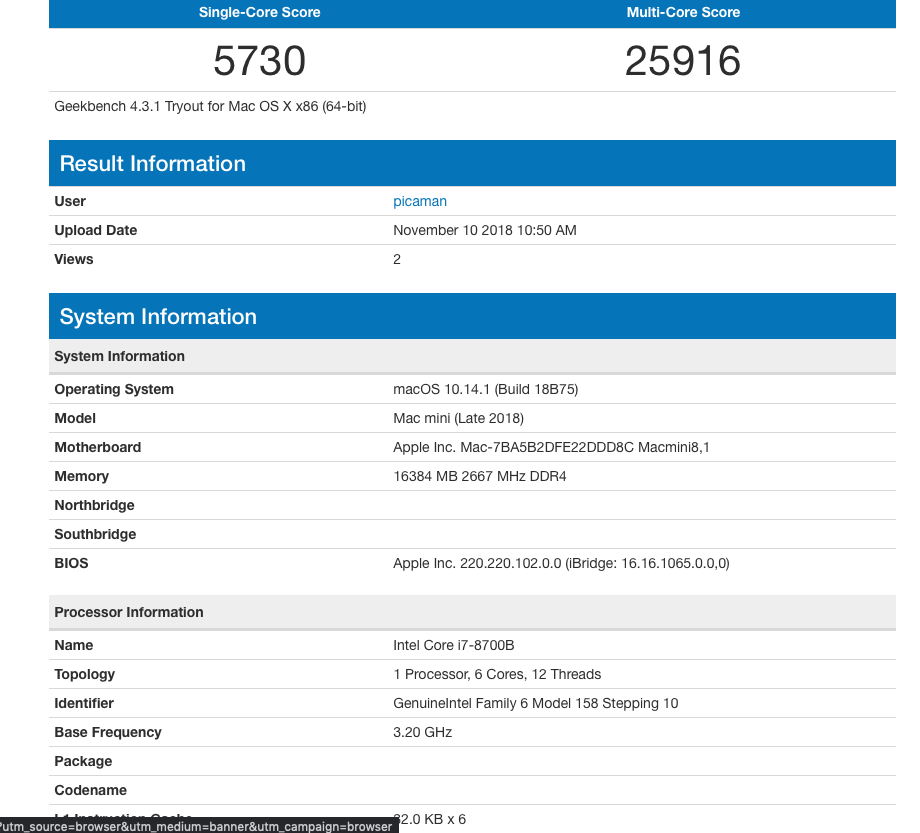Click the multi-core score value 25916

[683, 61]
